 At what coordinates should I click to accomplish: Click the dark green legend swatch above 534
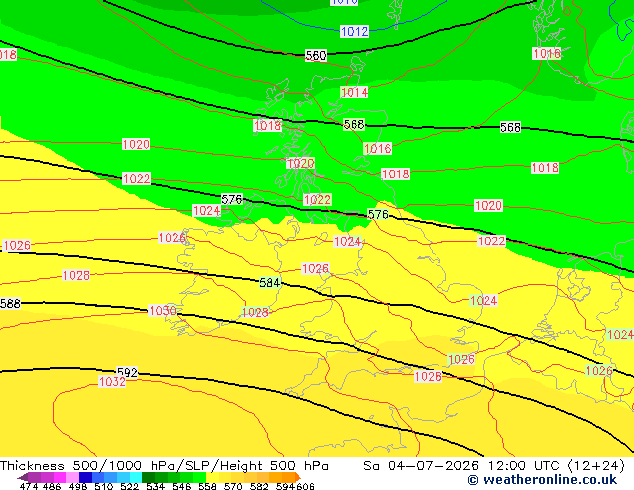click(x=148, y=477)
